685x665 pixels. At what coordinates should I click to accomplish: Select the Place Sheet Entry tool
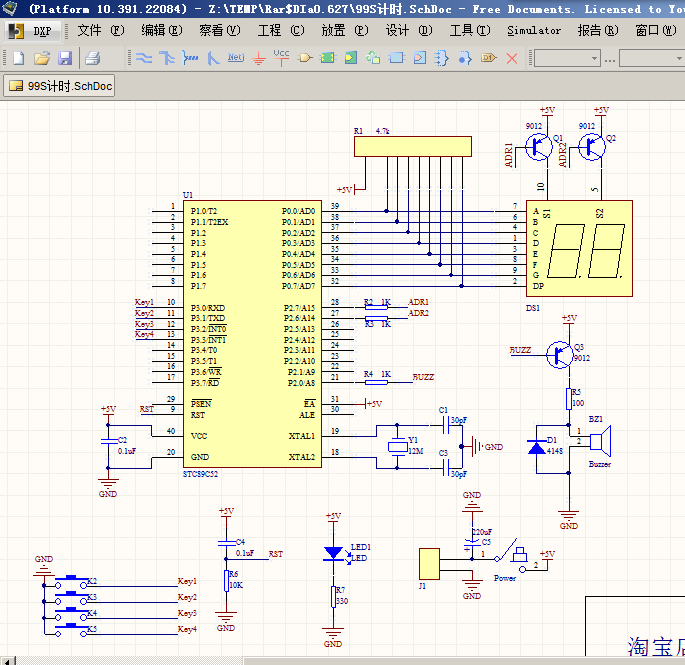pos(350,58)
